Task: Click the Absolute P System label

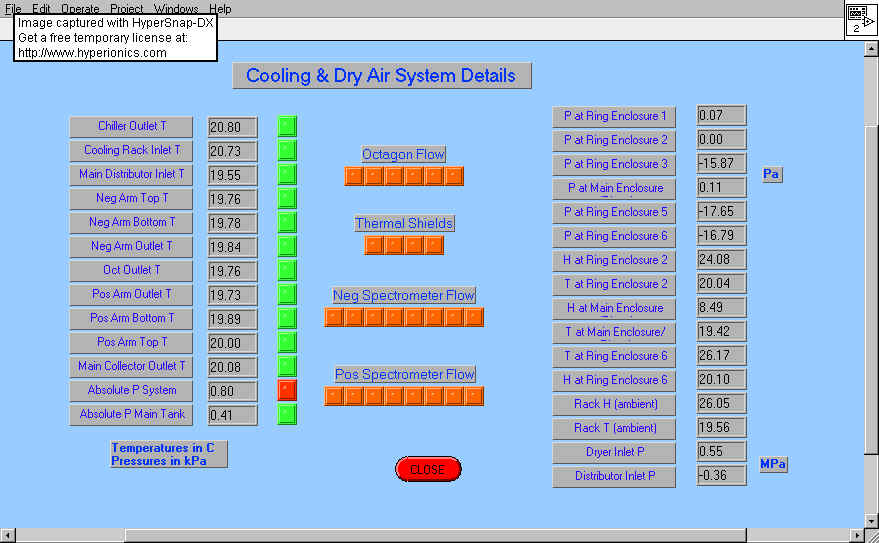Action: [x=132, y=391]
